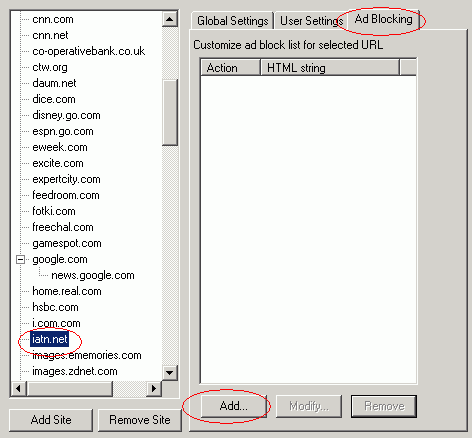The width and height of the screenshot is (472, 438).
Task: Select disney.go.com in the site tree
Action: (66, 115)
